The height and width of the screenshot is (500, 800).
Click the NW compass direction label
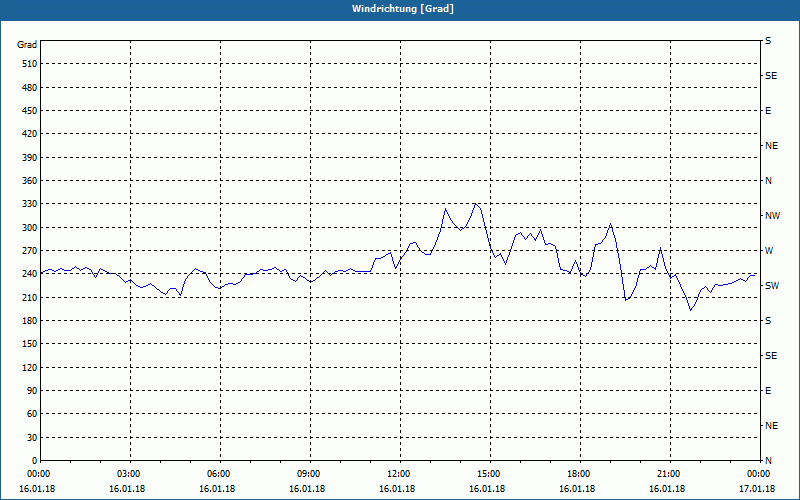(x=772, y=216)
